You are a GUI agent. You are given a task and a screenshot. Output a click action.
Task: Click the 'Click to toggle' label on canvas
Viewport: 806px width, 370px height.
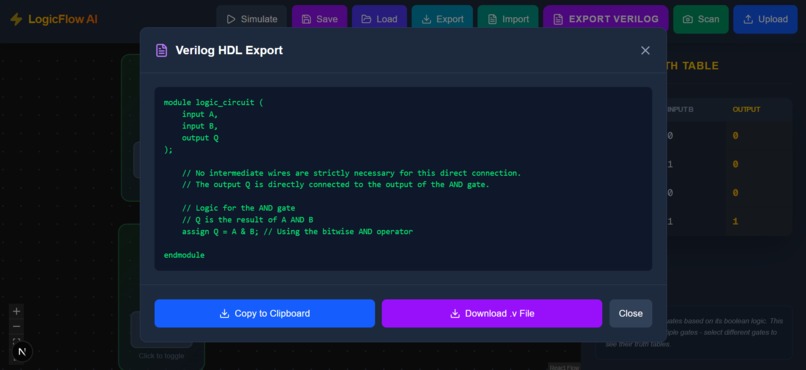click(161, 356)
